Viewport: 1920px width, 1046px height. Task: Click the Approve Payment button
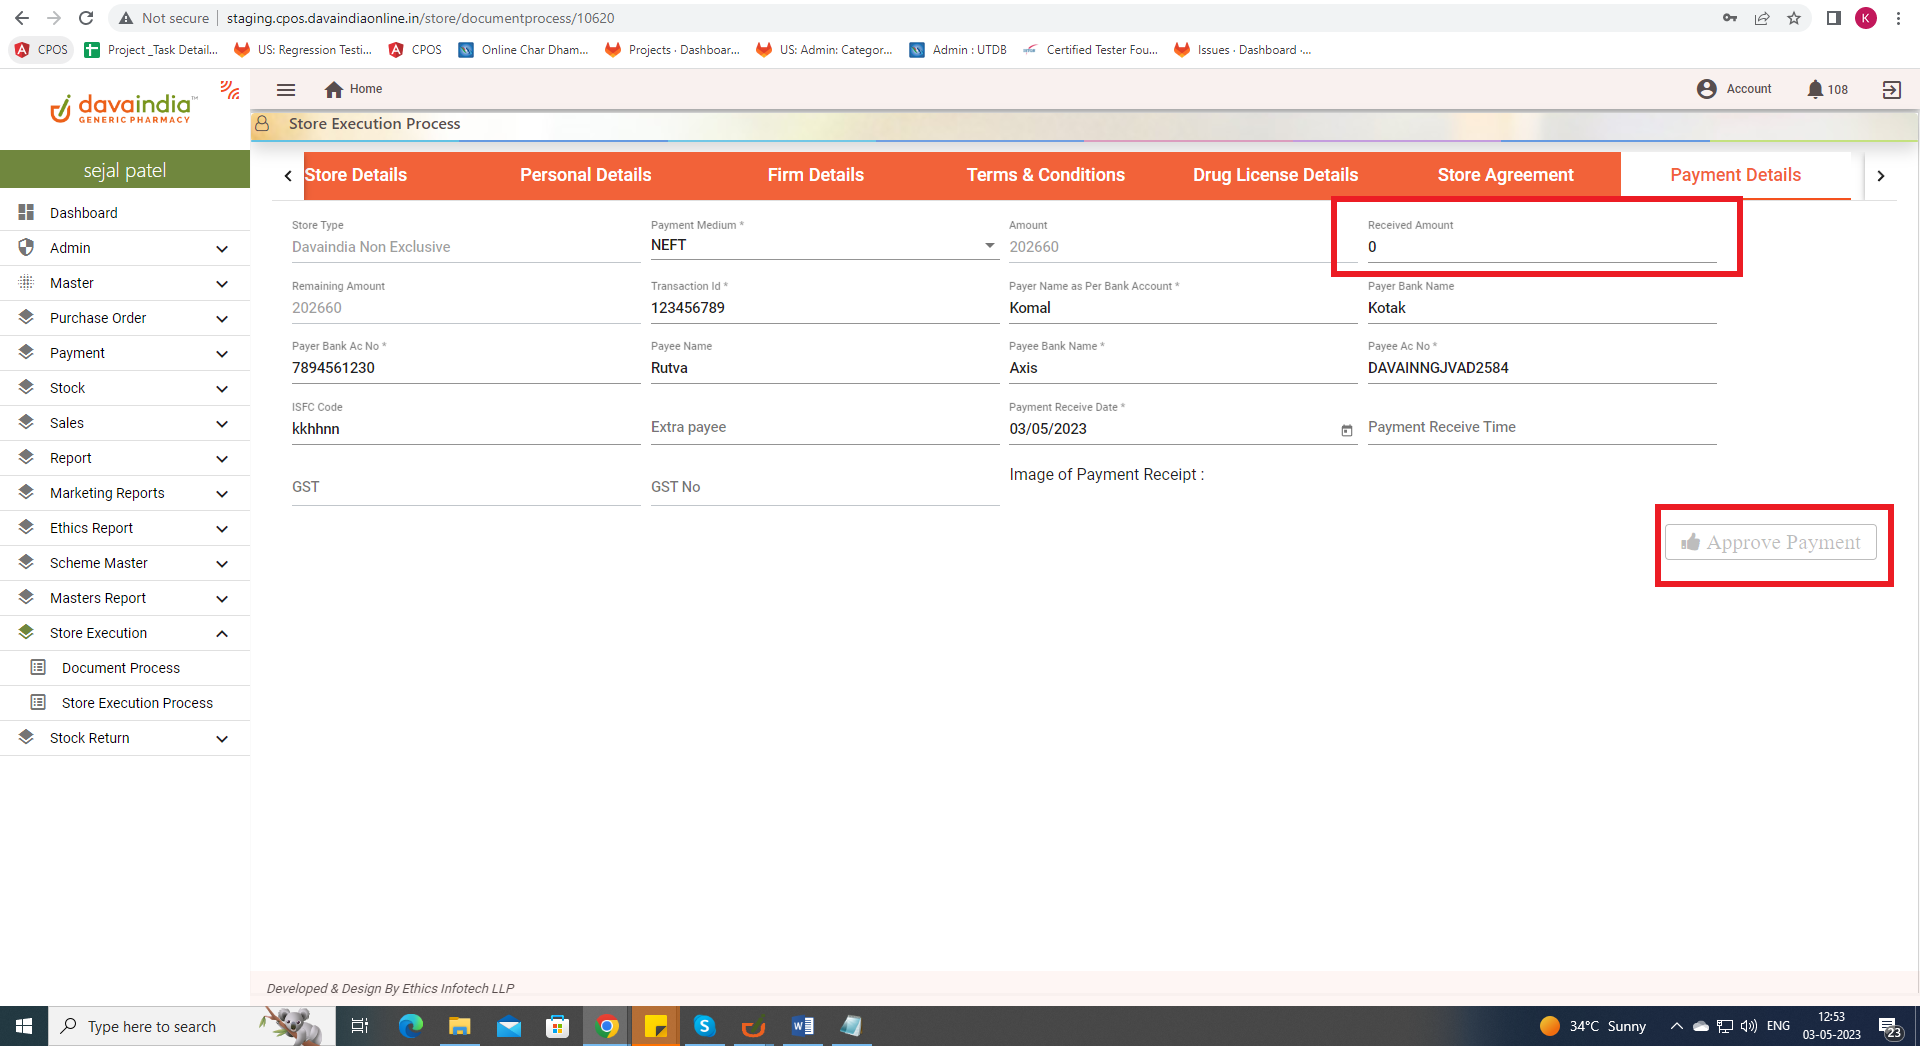(1770, 542)
